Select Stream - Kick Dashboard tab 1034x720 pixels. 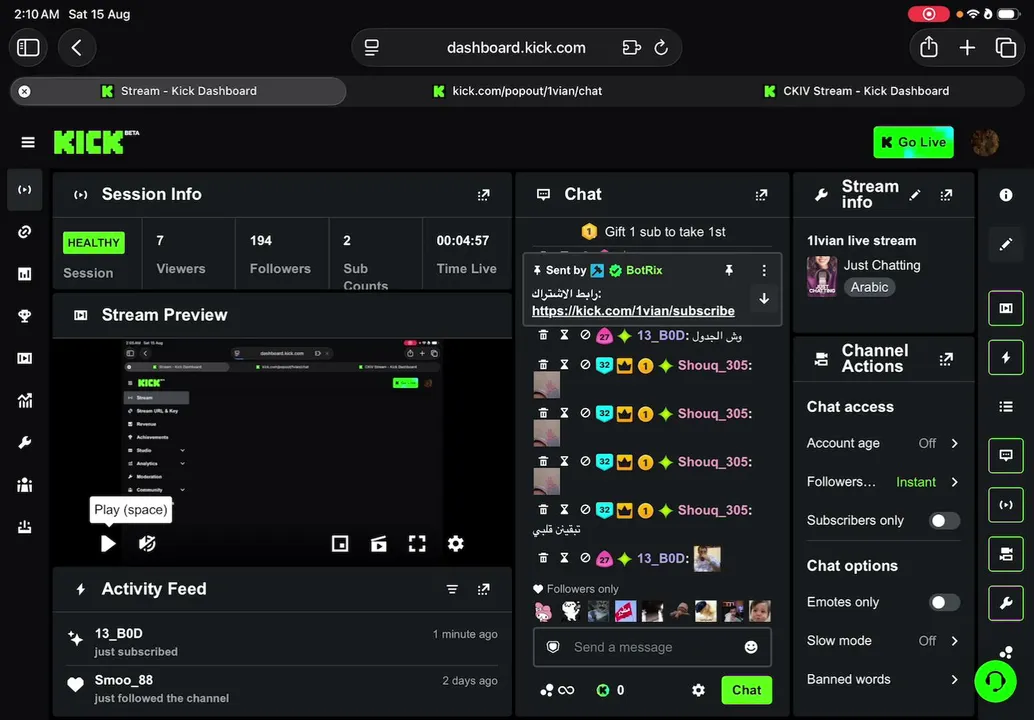click(x=178, y=91)
